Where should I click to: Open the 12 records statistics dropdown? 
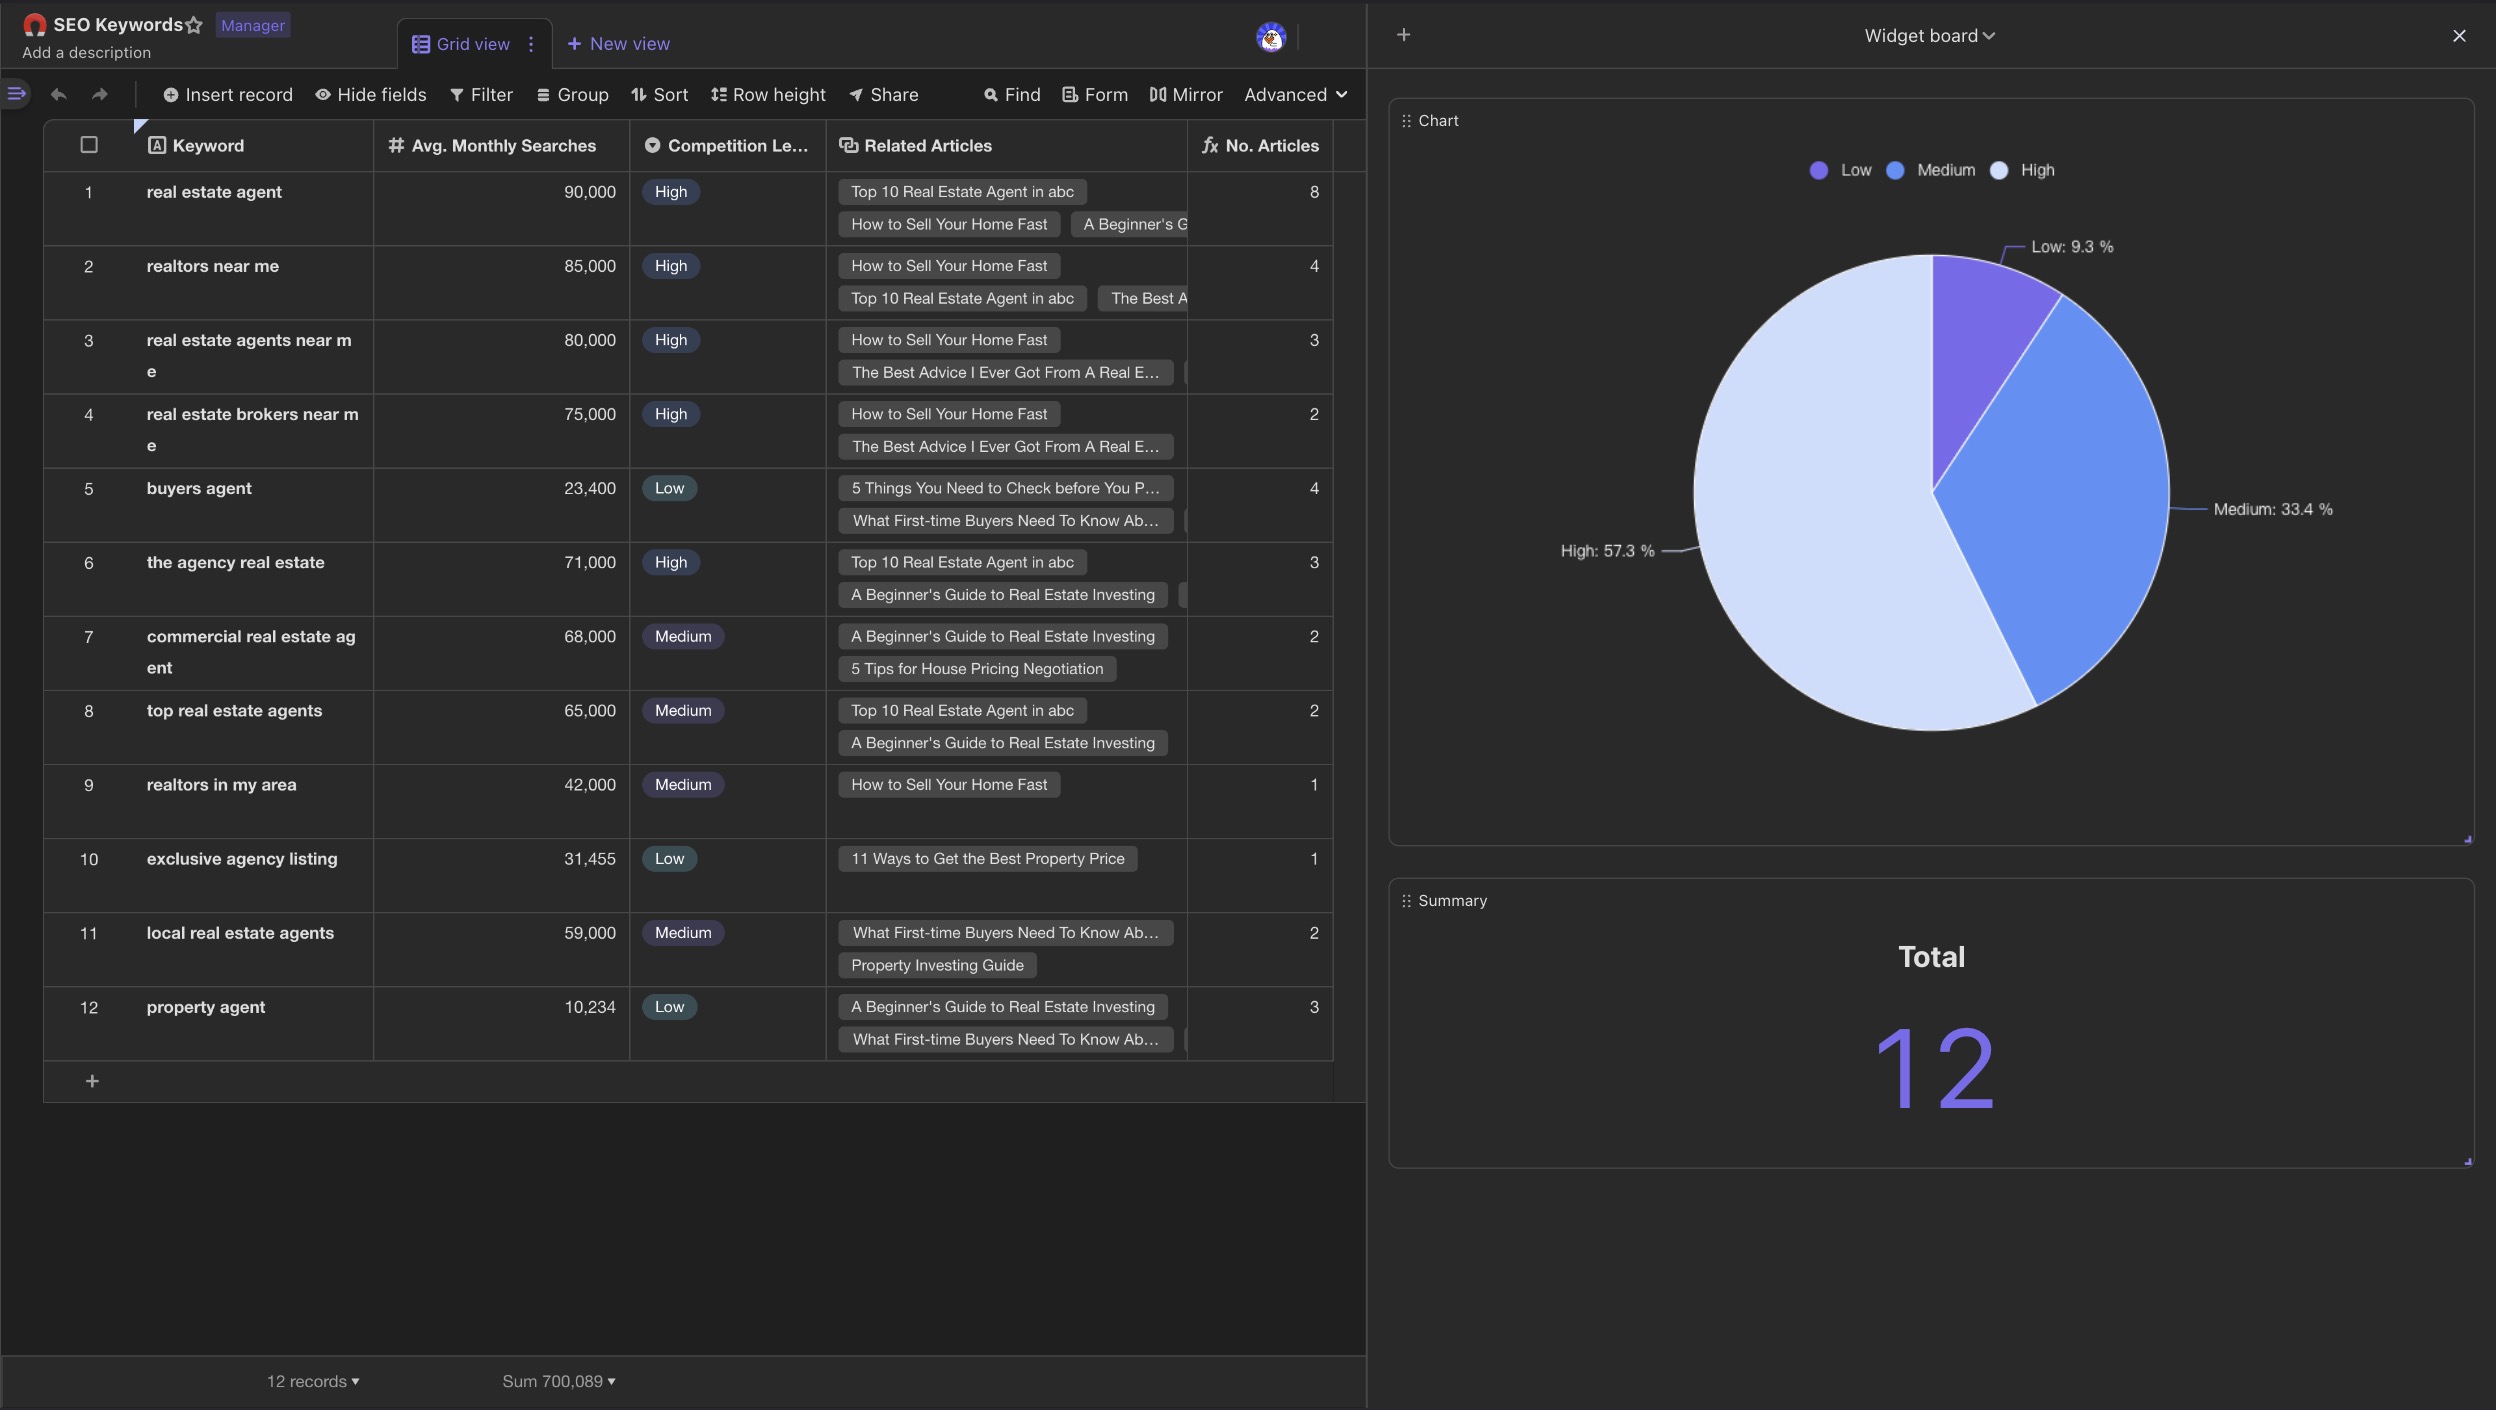tap(313, 1381)
